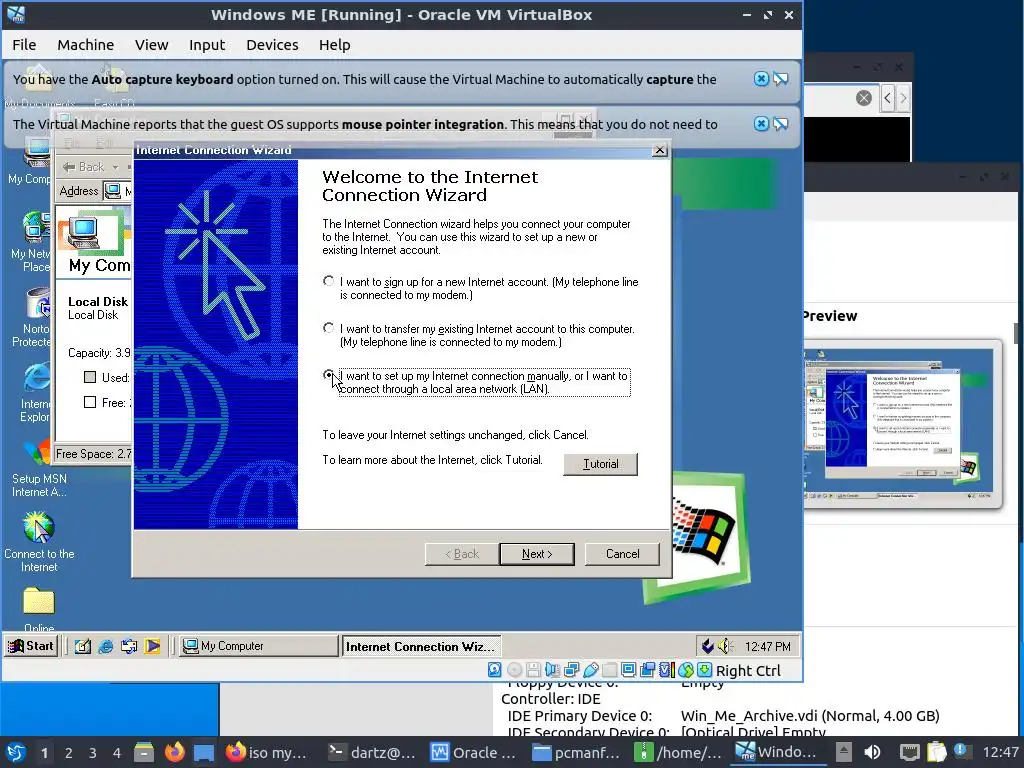Click the VirtualBox hard disk activity indicator
Viewport: 1024px width, 768px height.
point(494,670)
